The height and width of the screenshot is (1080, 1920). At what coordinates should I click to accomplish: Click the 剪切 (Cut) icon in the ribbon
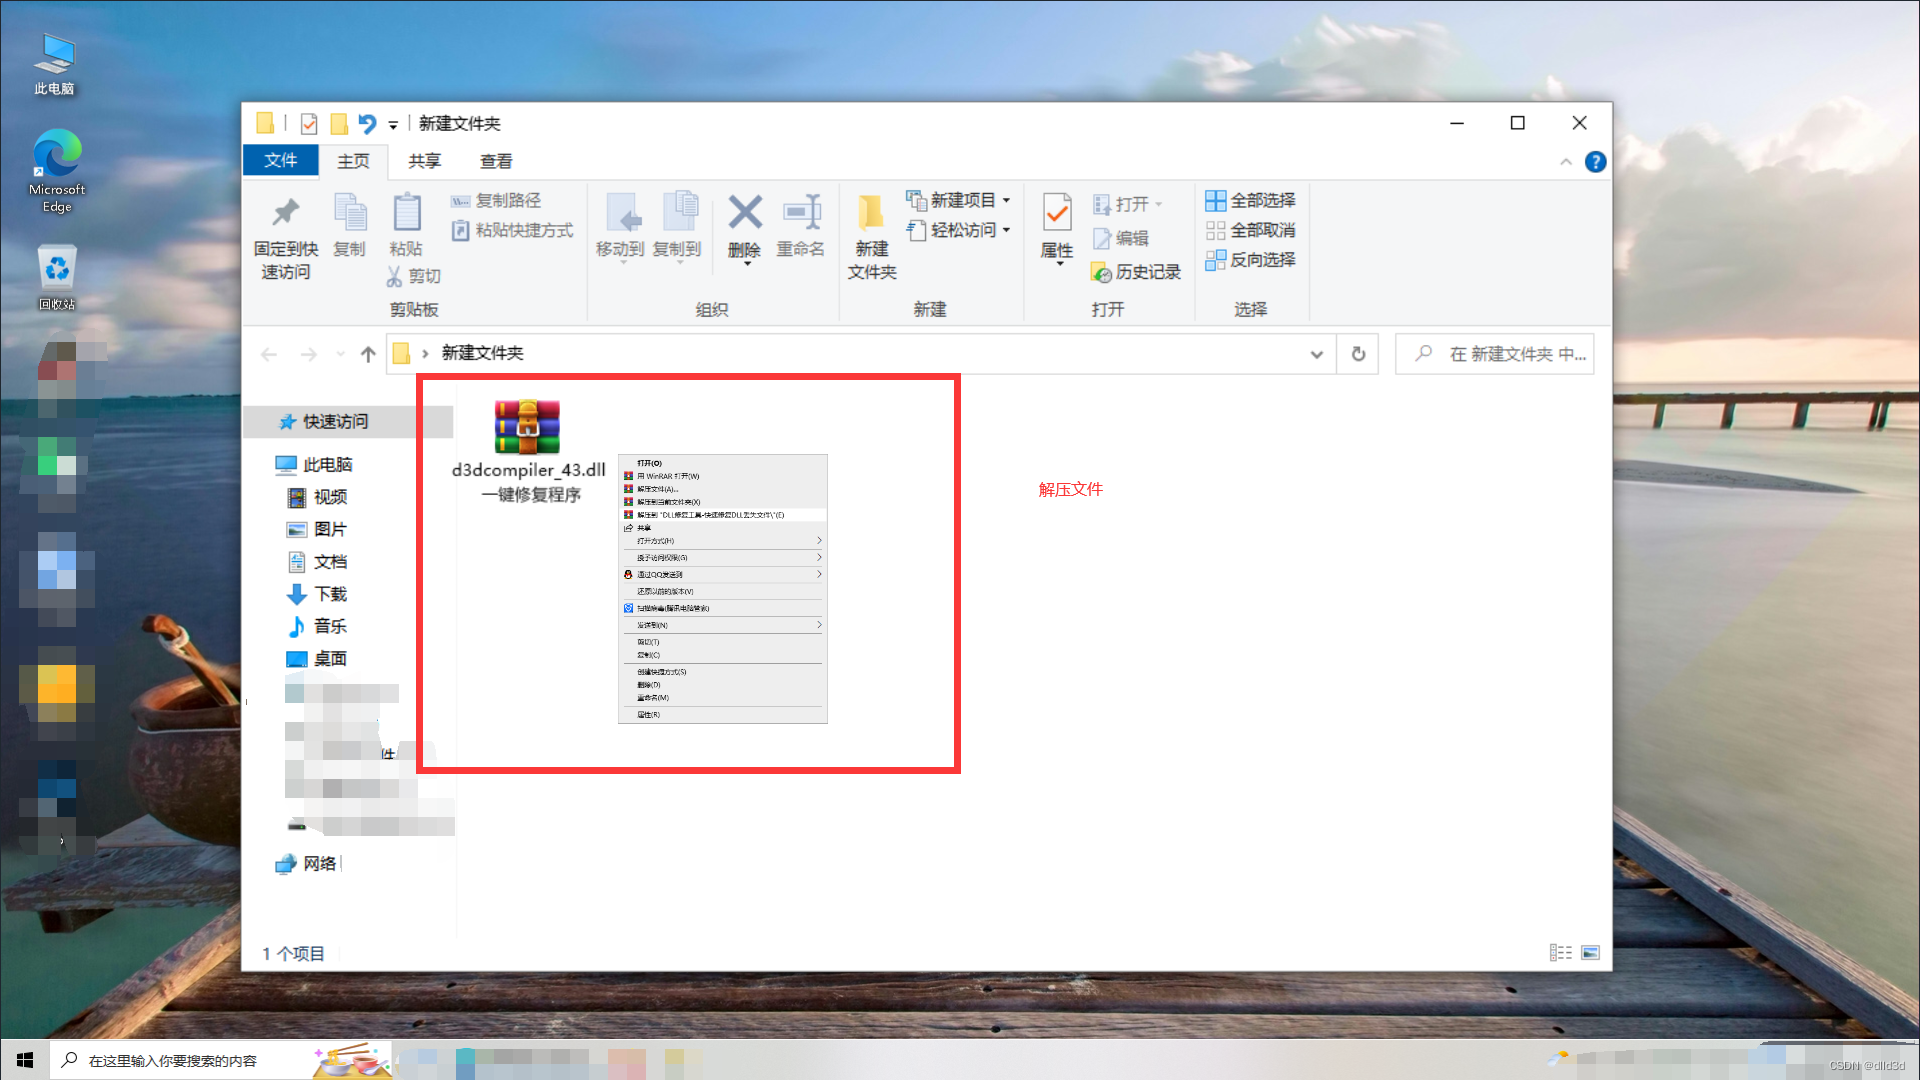(x=412, y=276)
